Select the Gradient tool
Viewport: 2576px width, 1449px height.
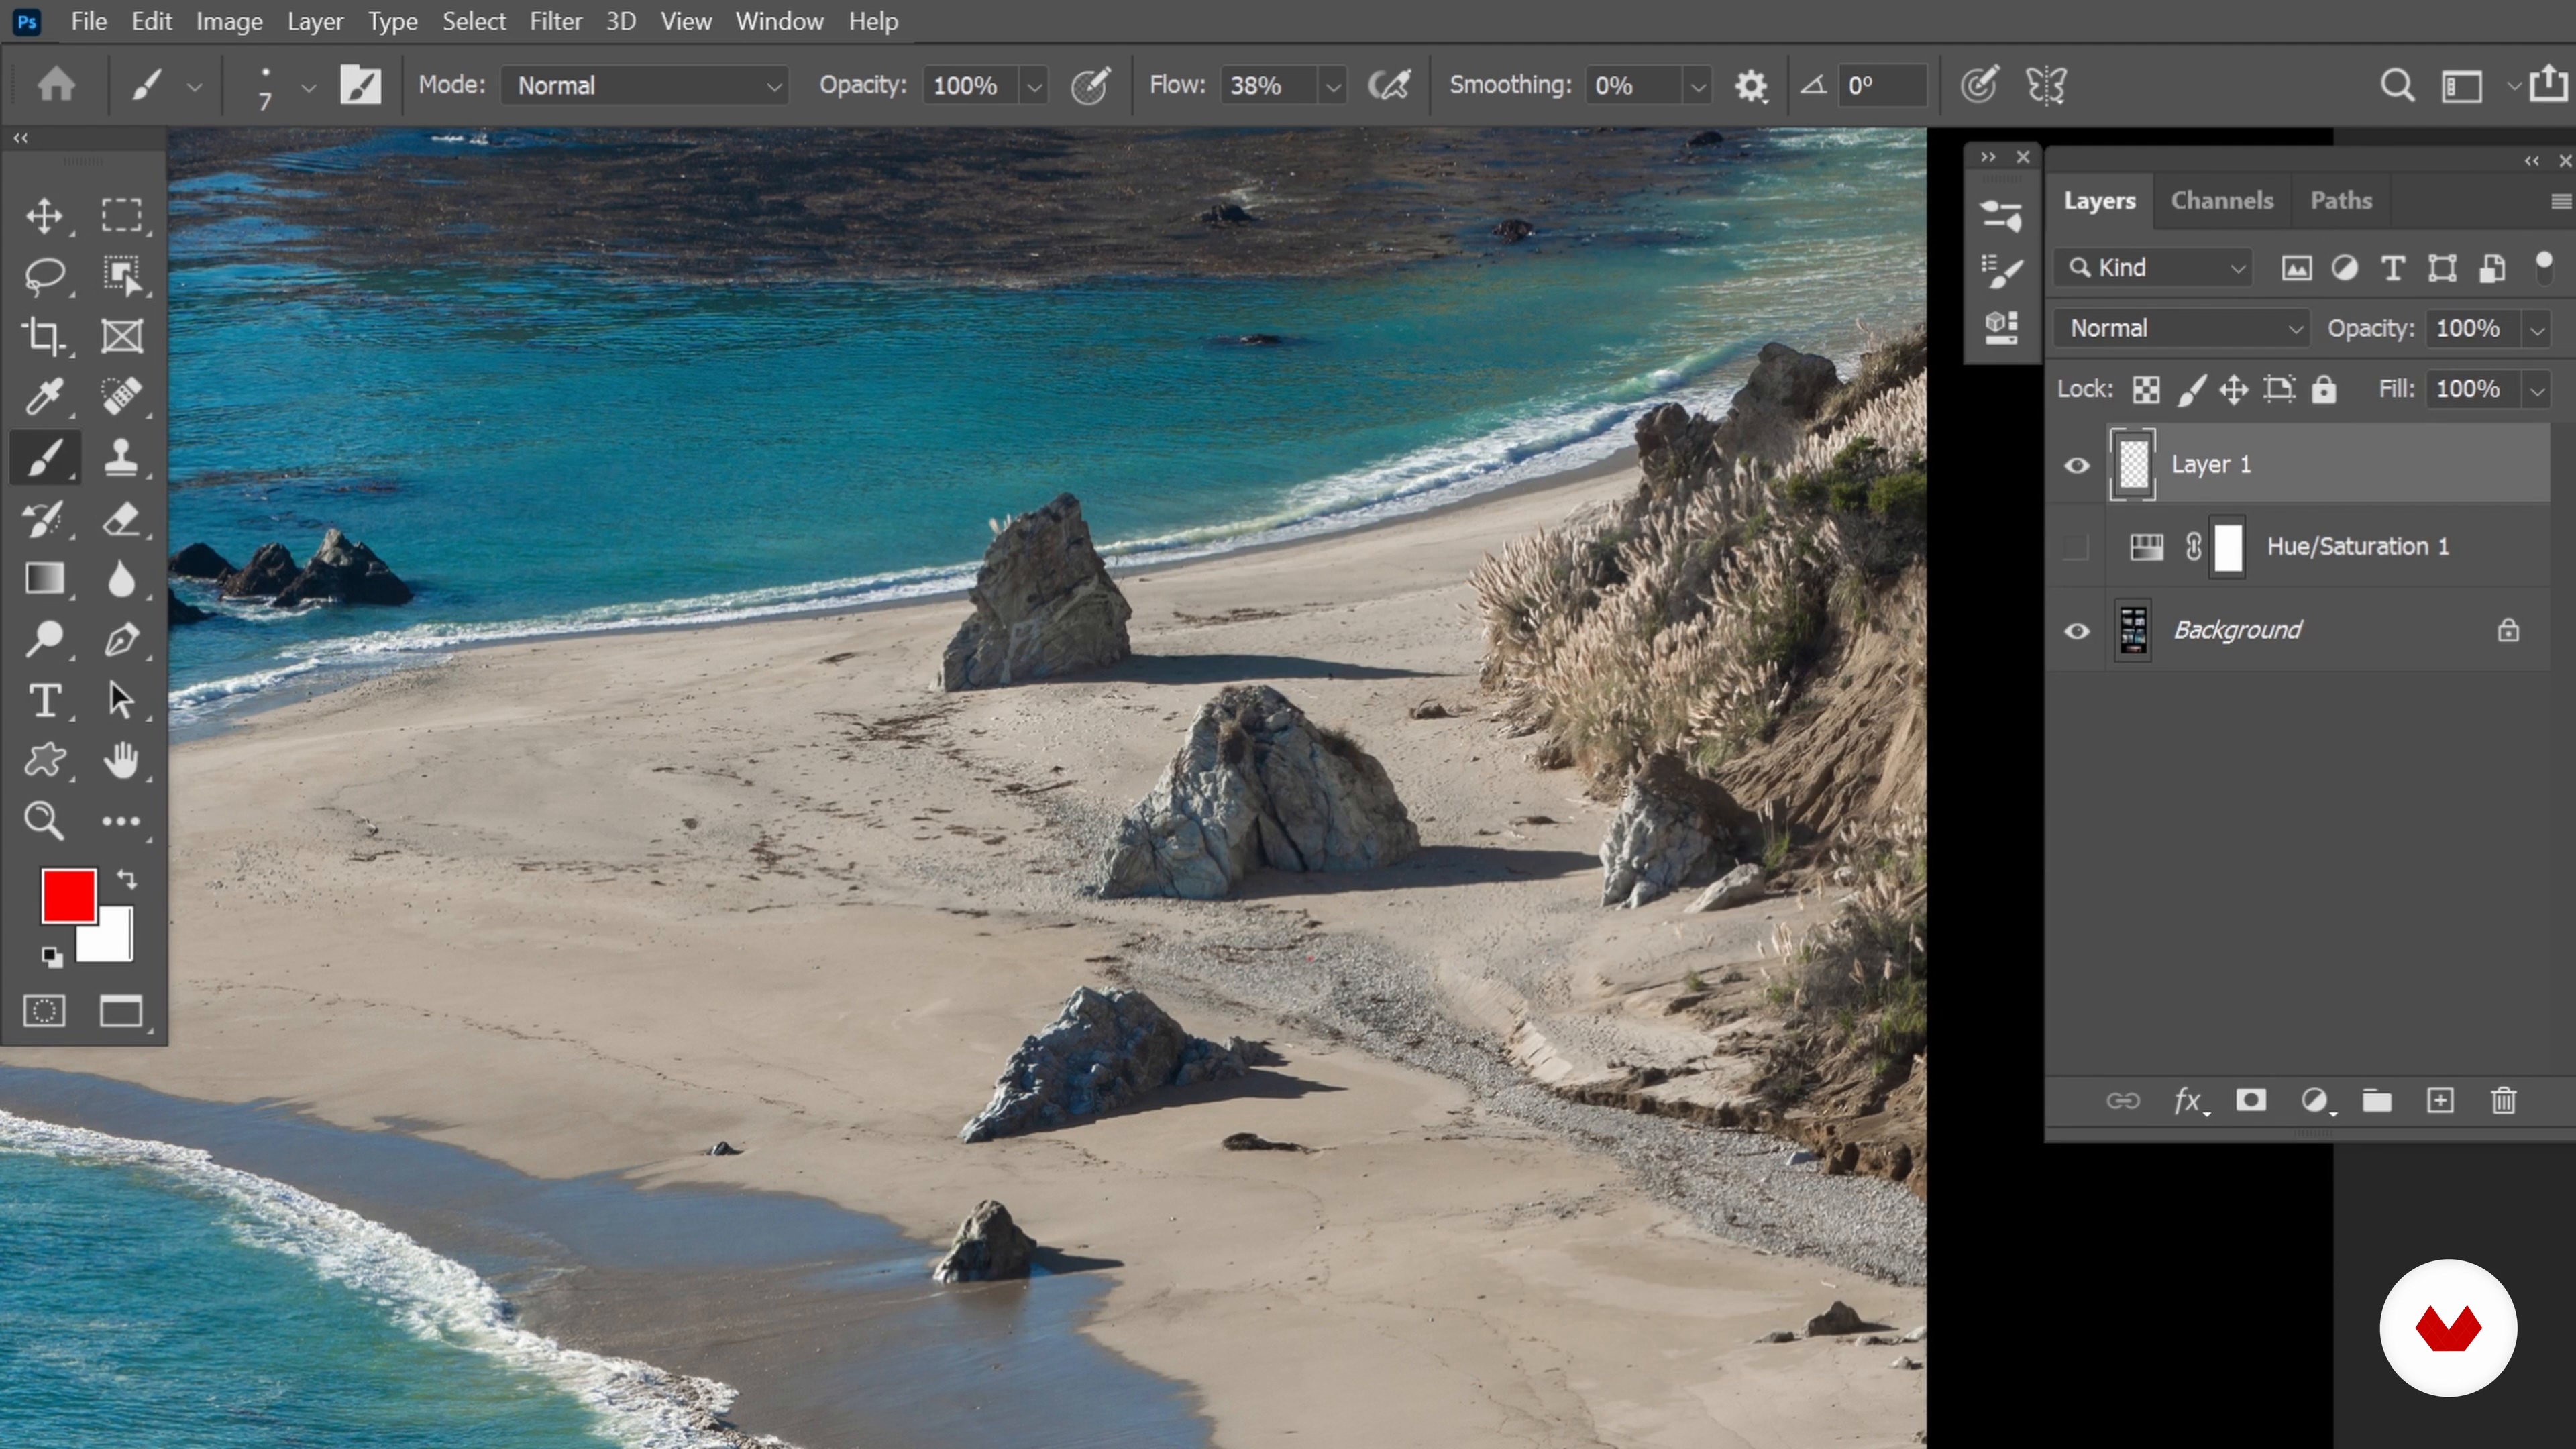[44, 578]
